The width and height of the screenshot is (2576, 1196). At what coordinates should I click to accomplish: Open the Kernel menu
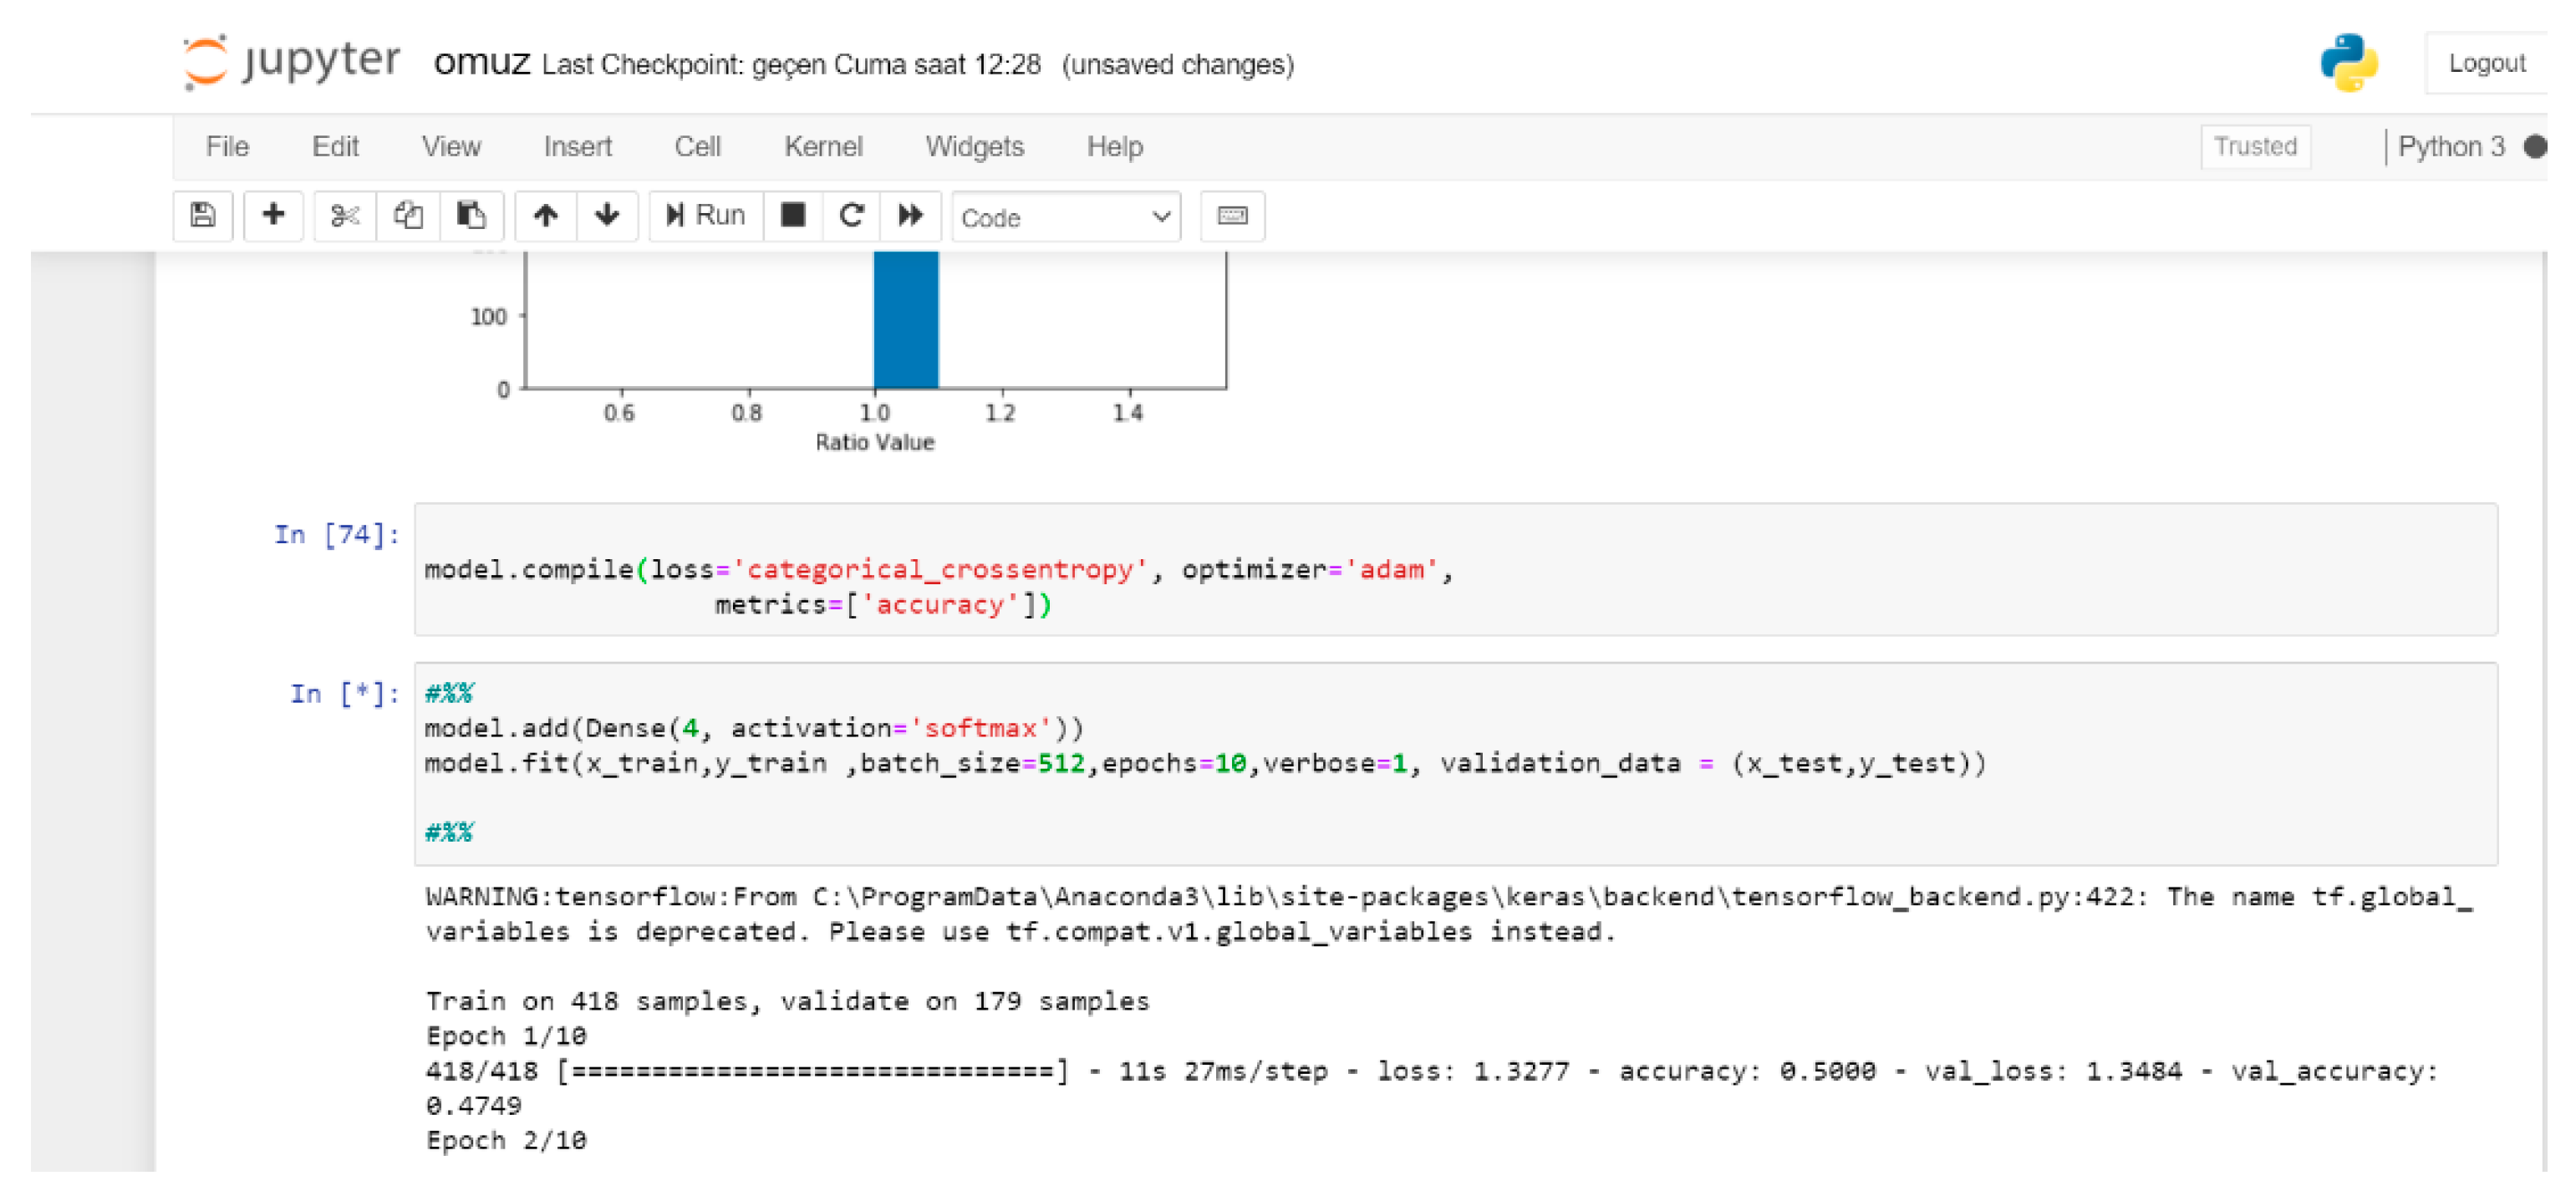[822, 147]
